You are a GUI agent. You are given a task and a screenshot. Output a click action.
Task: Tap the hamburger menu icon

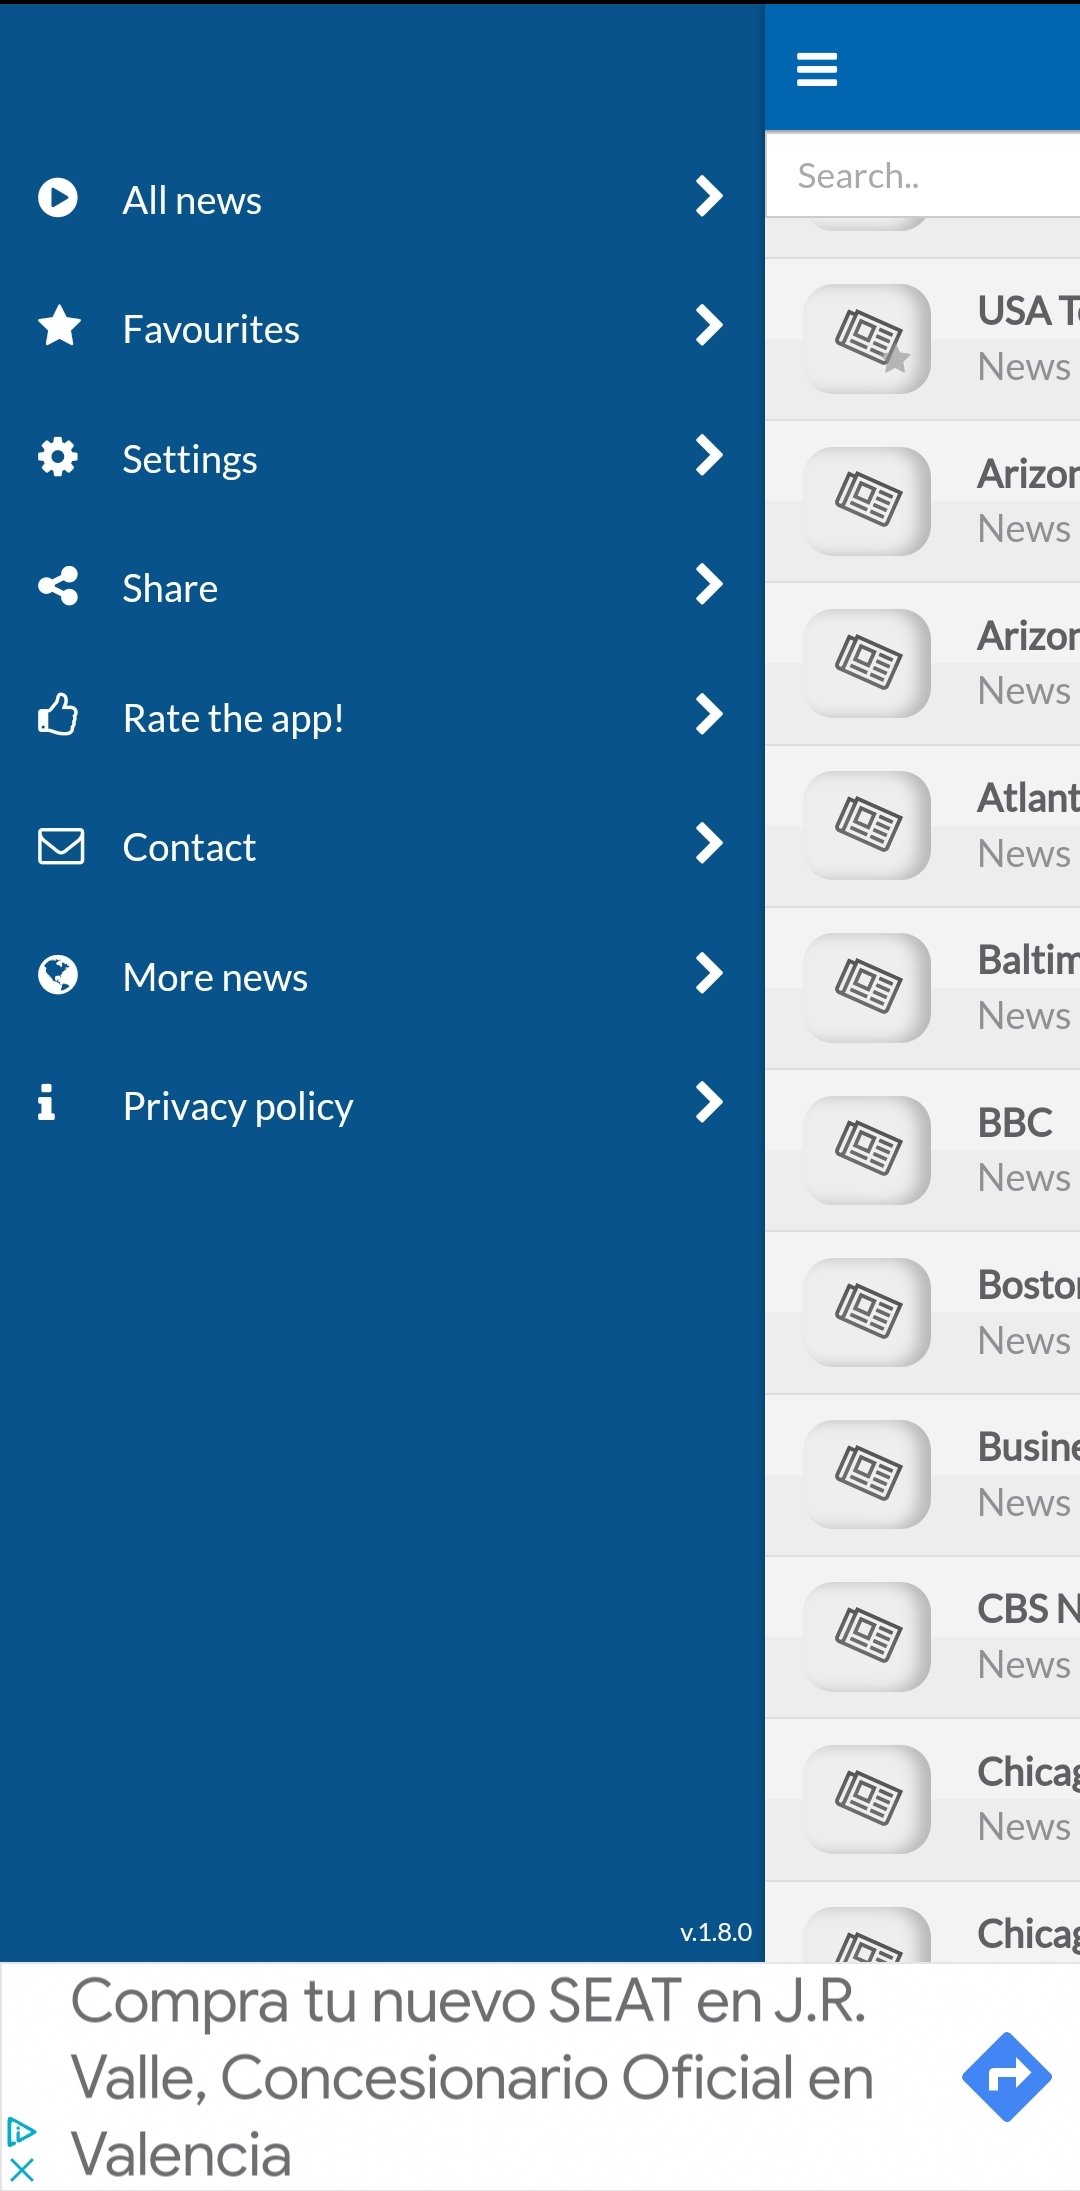[816, 69]
